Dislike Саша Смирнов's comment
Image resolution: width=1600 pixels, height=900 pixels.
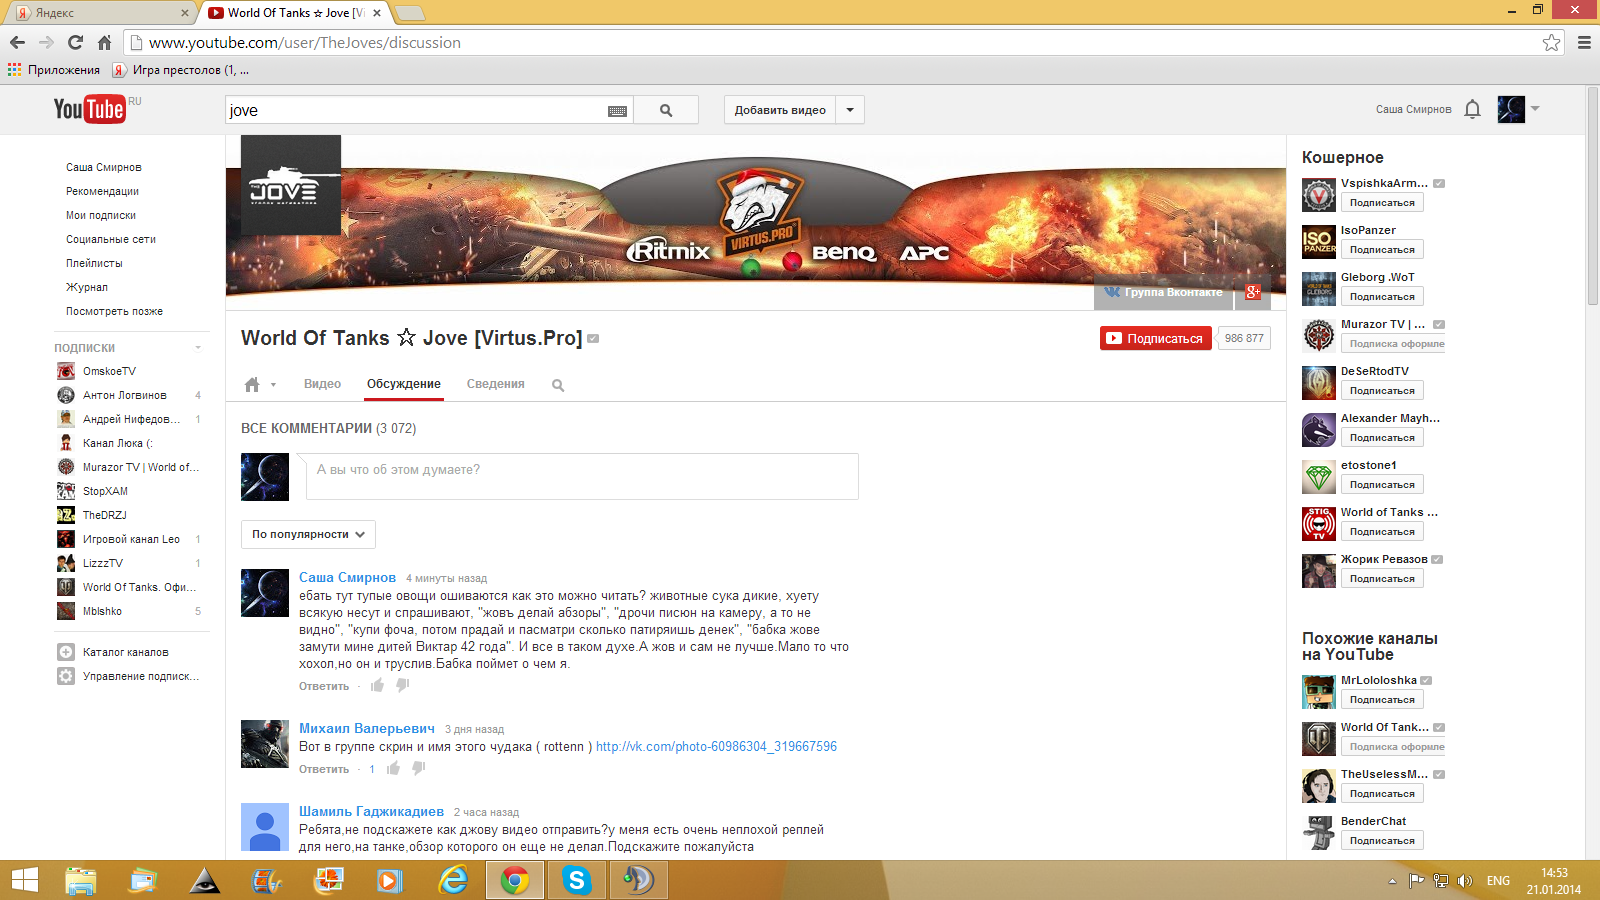pyautogui.click(x=402, y=685)
